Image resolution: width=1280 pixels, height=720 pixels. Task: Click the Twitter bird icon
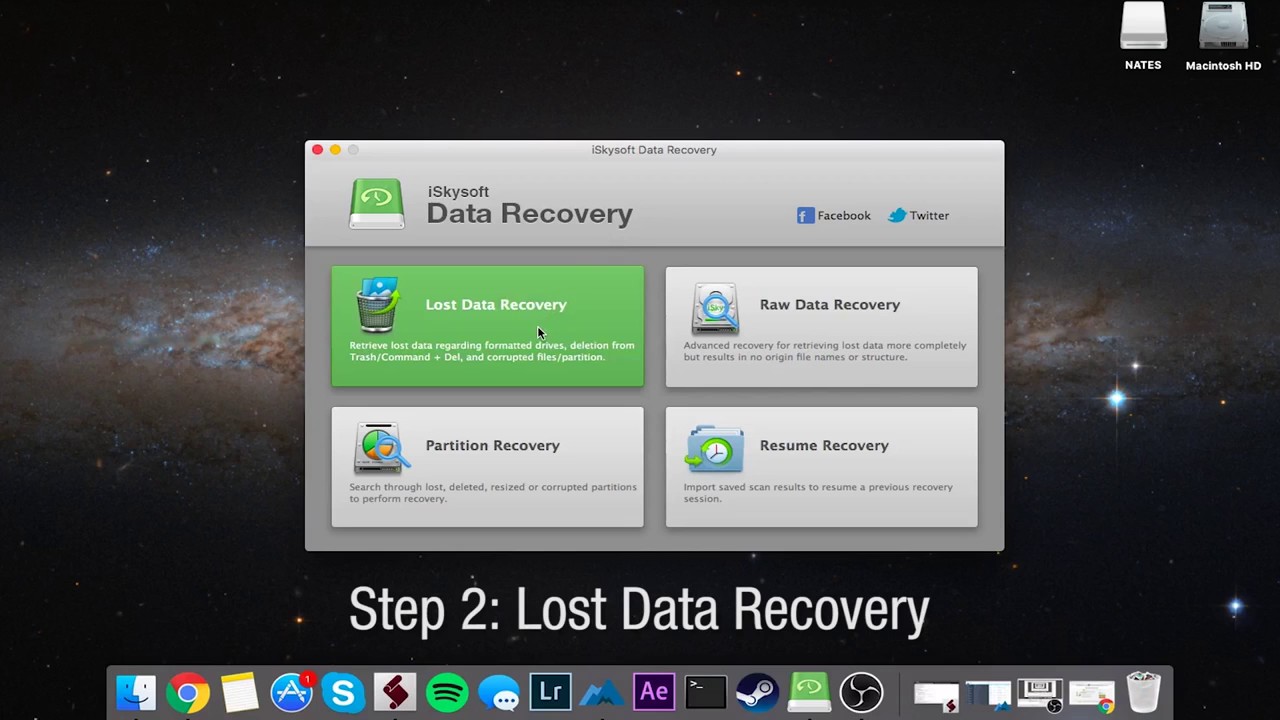point(897,215)
